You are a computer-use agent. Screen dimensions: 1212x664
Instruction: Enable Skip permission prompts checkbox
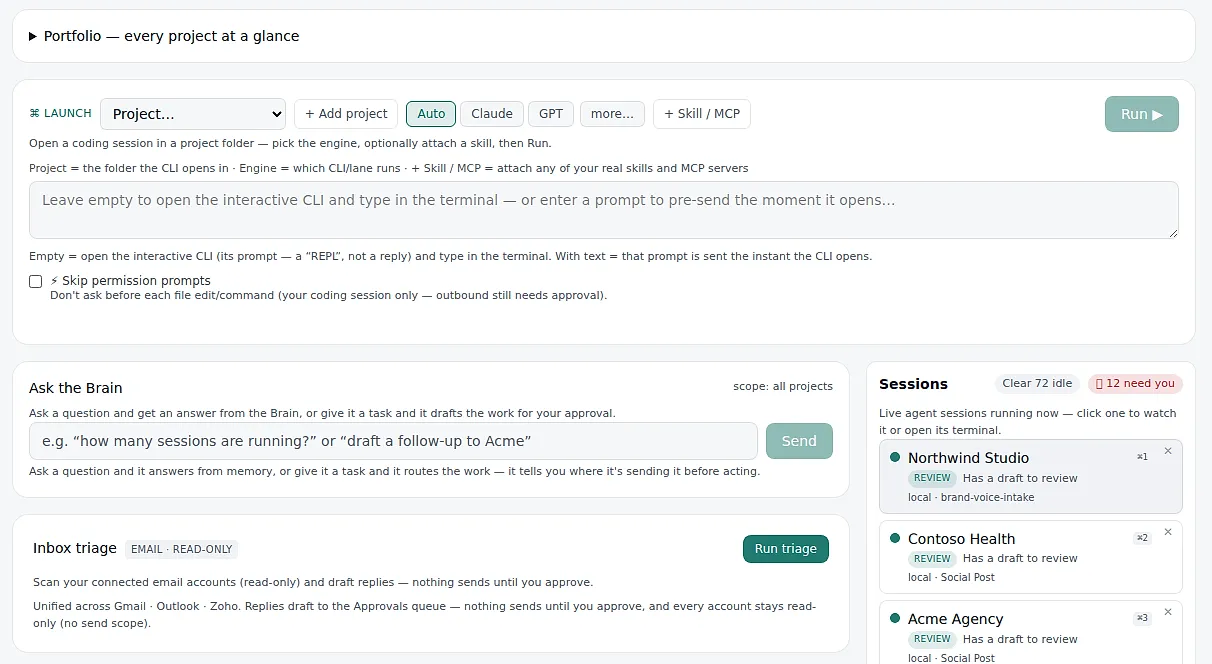tap(36, 281)
